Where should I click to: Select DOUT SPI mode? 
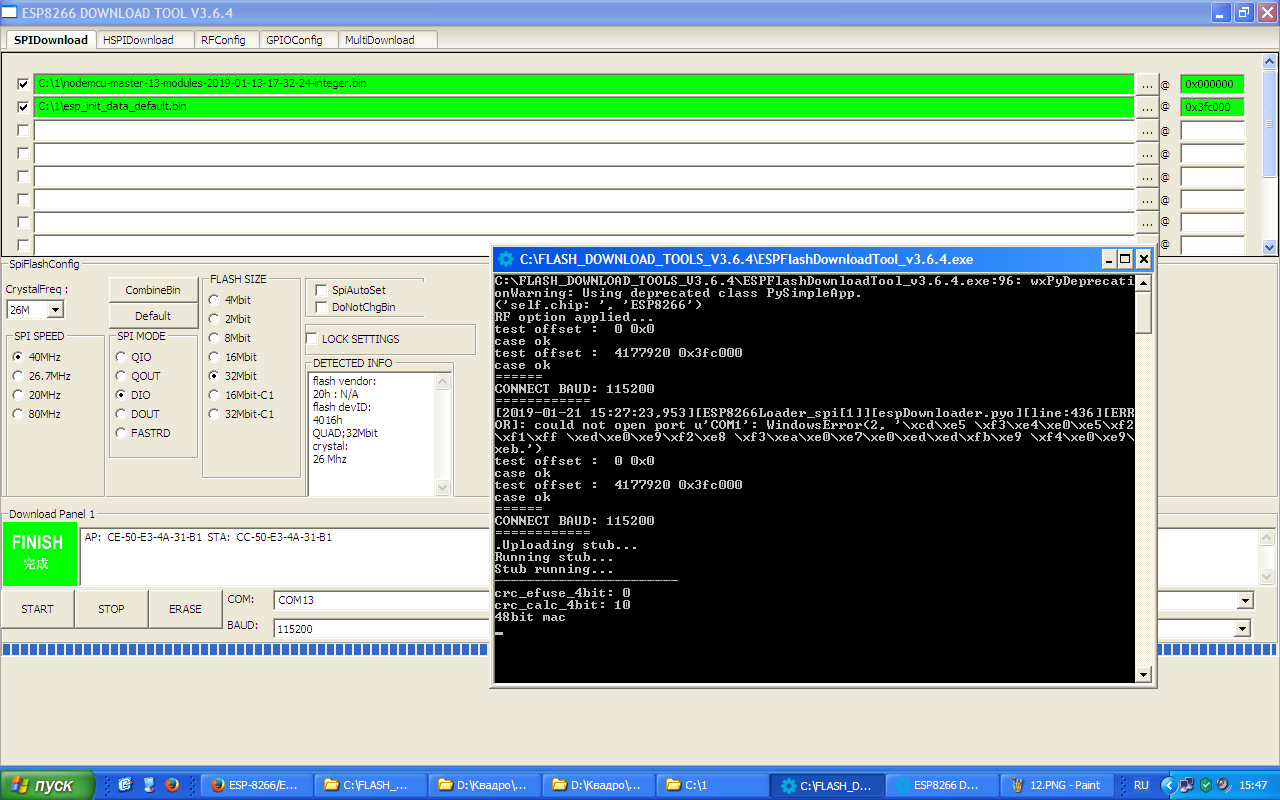coord(121,414)
